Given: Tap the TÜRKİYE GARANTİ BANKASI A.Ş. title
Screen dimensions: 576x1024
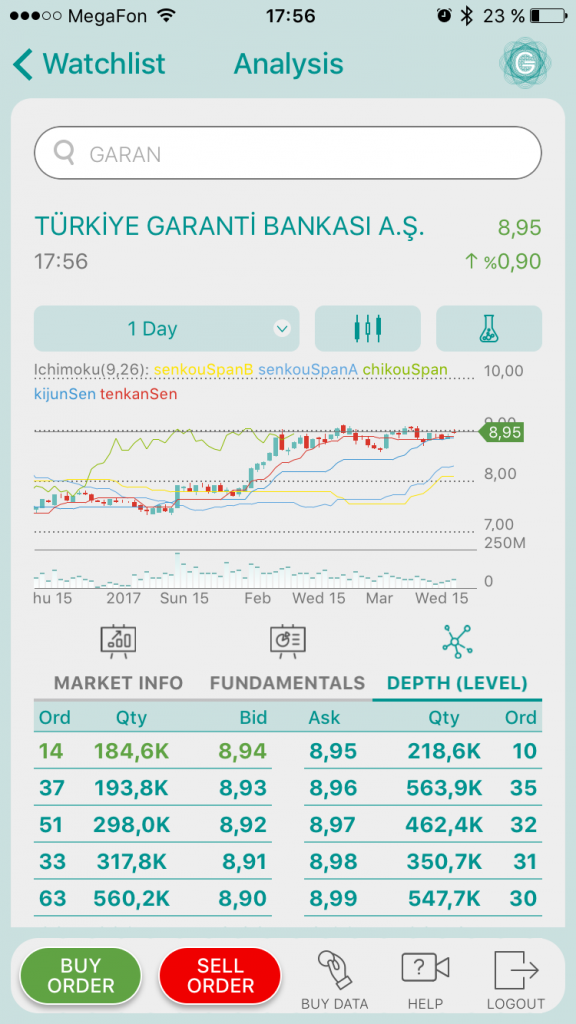Looking at the screenshot, I should tap(229, 227).
